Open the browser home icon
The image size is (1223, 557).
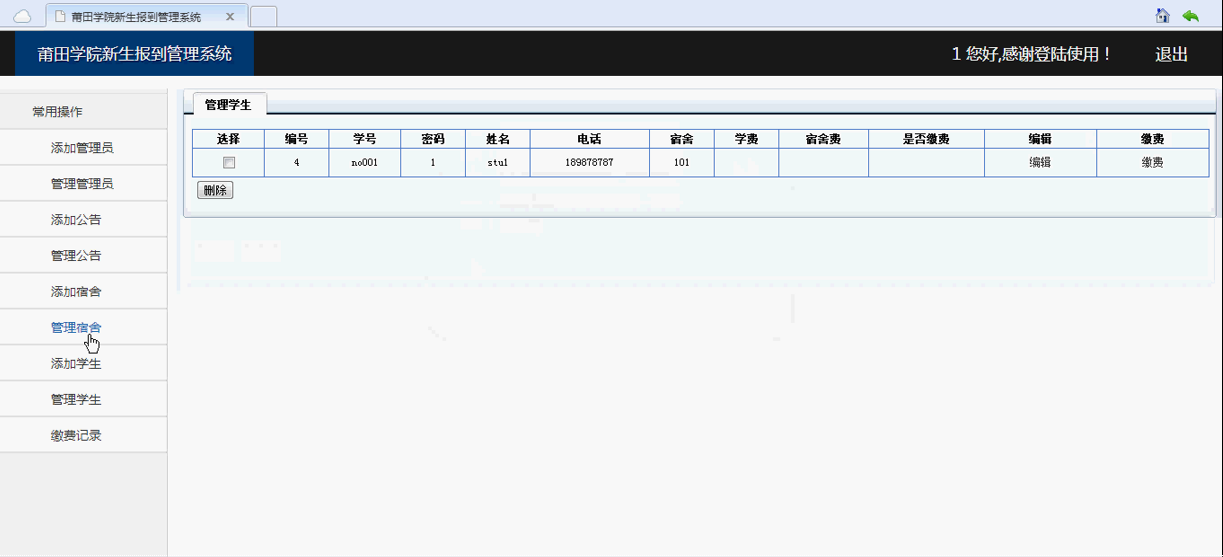(x=1162, y=16)
